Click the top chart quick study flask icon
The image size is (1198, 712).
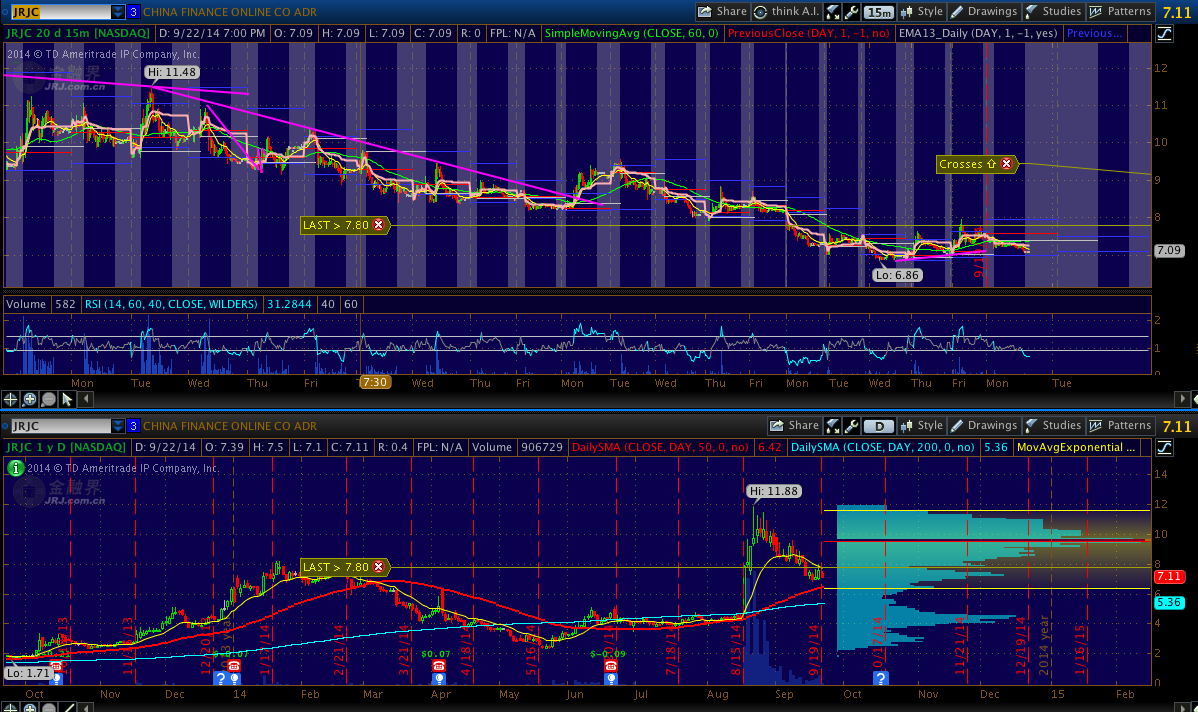point(833,12)
